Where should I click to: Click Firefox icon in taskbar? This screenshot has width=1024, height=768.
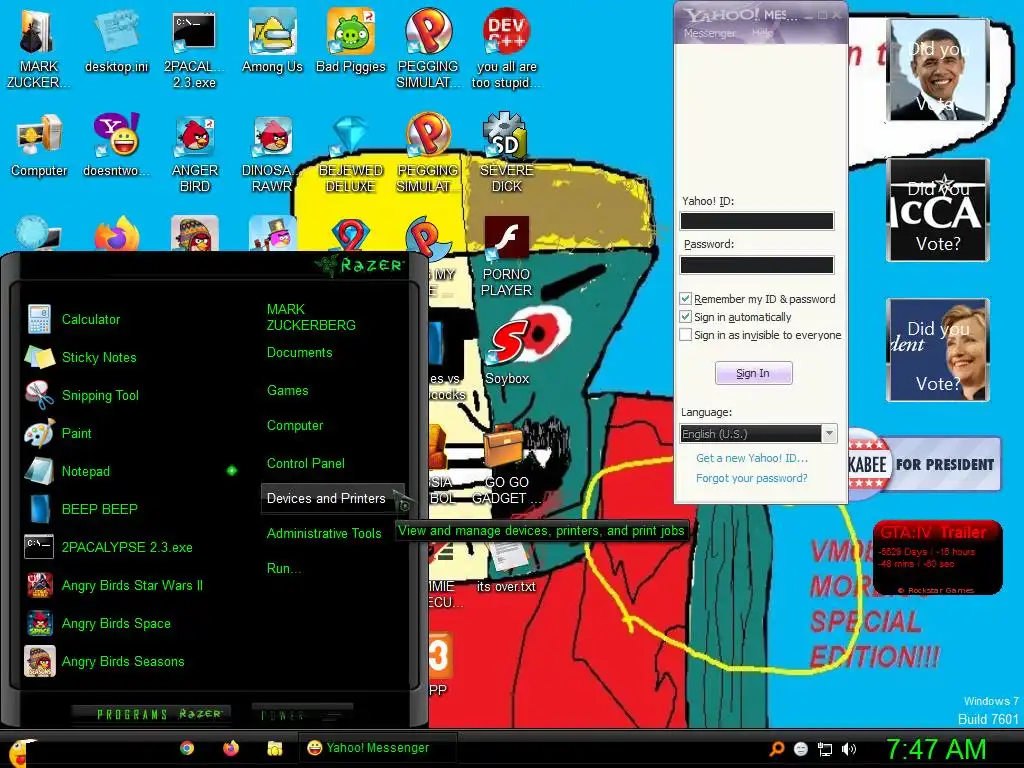coord(231,748)
